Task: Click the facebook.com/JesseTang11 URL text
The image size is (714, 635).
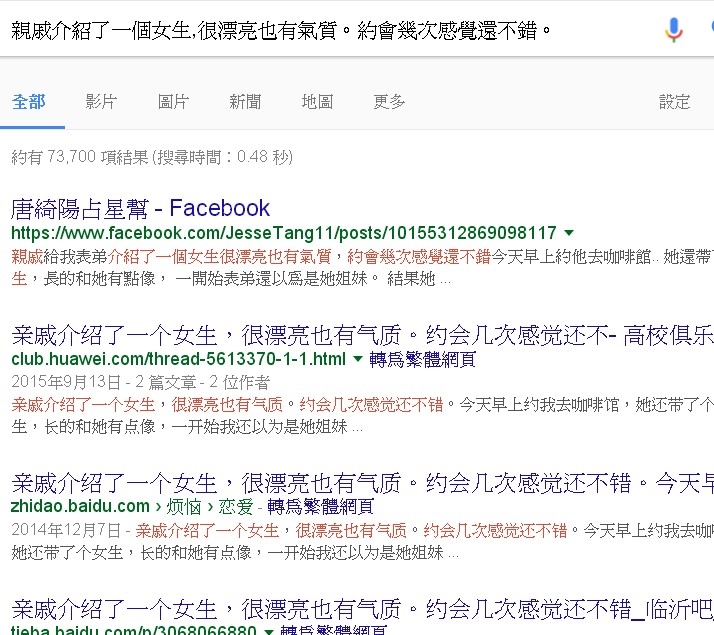Action: (284, 233)
